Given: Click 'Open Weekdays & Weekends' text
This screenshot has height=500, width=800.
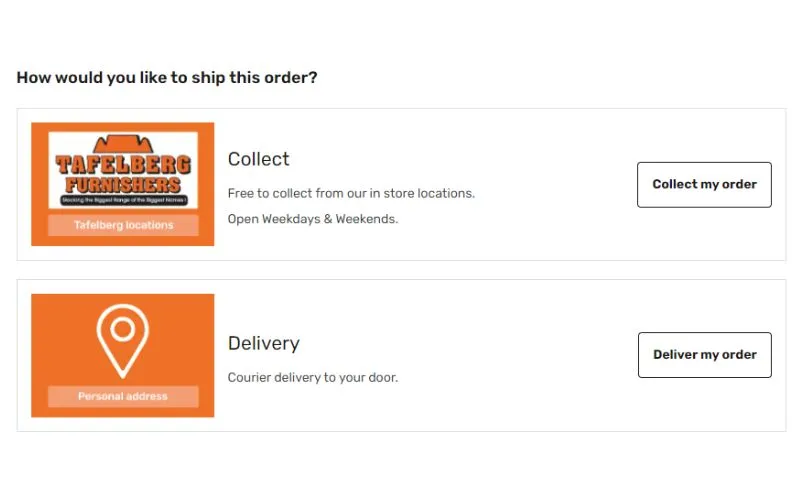Looking at the screenshot, I should tap(313, 219).
